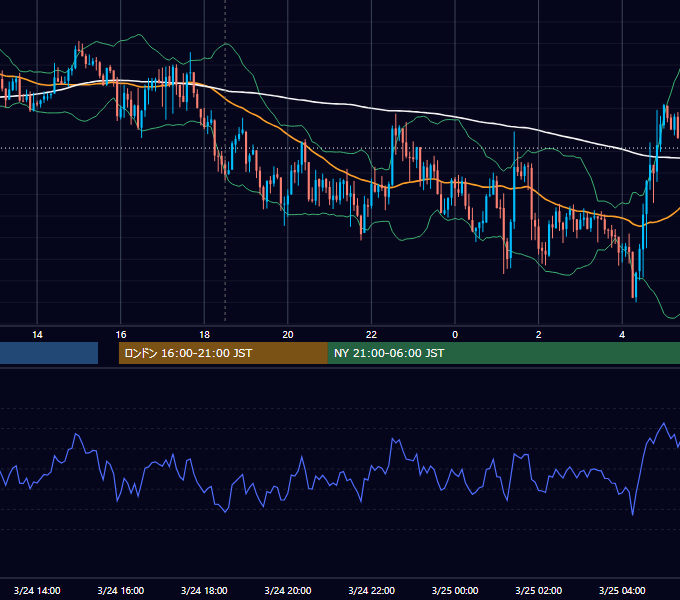Click the 18 hour axis label
Viewport: 680px width, 600px height.
pos(204,335)
